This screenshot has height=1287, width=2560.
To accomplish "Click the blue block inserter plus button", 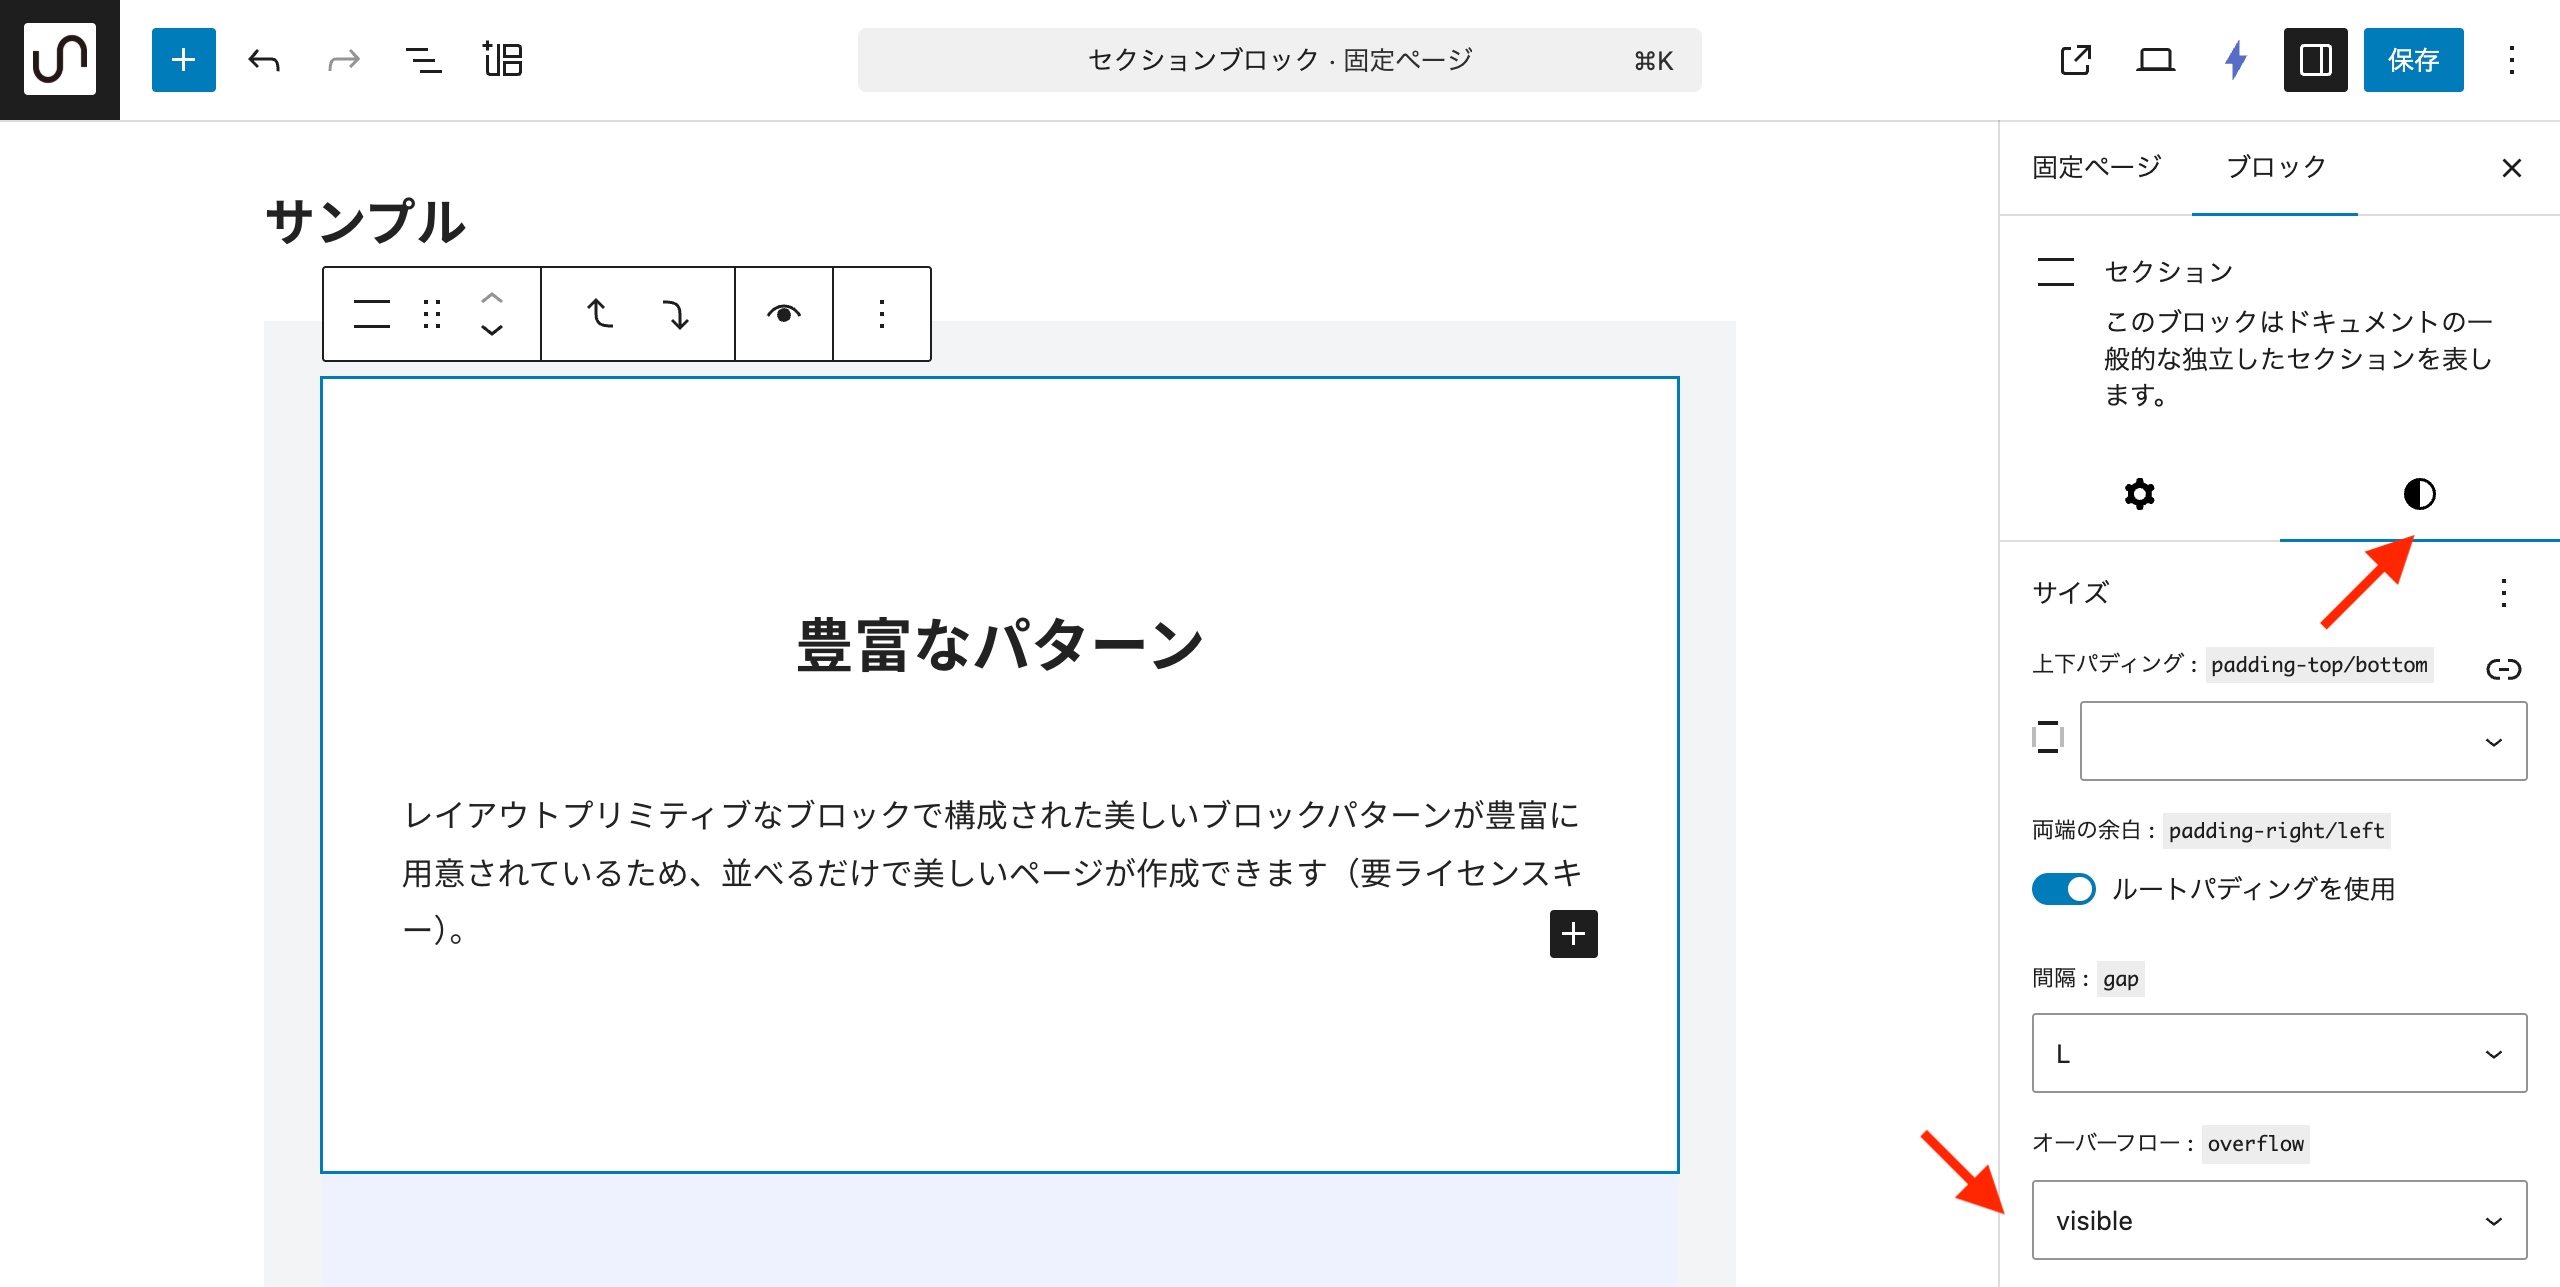I will coord(183,60).
